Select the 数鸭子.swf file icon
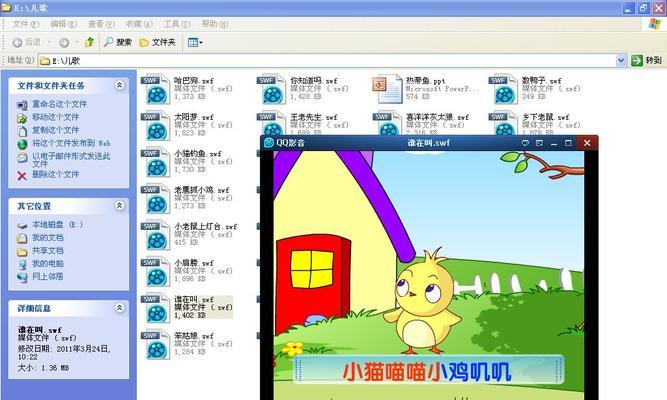The image size is (667, 400). coord(503,89)
